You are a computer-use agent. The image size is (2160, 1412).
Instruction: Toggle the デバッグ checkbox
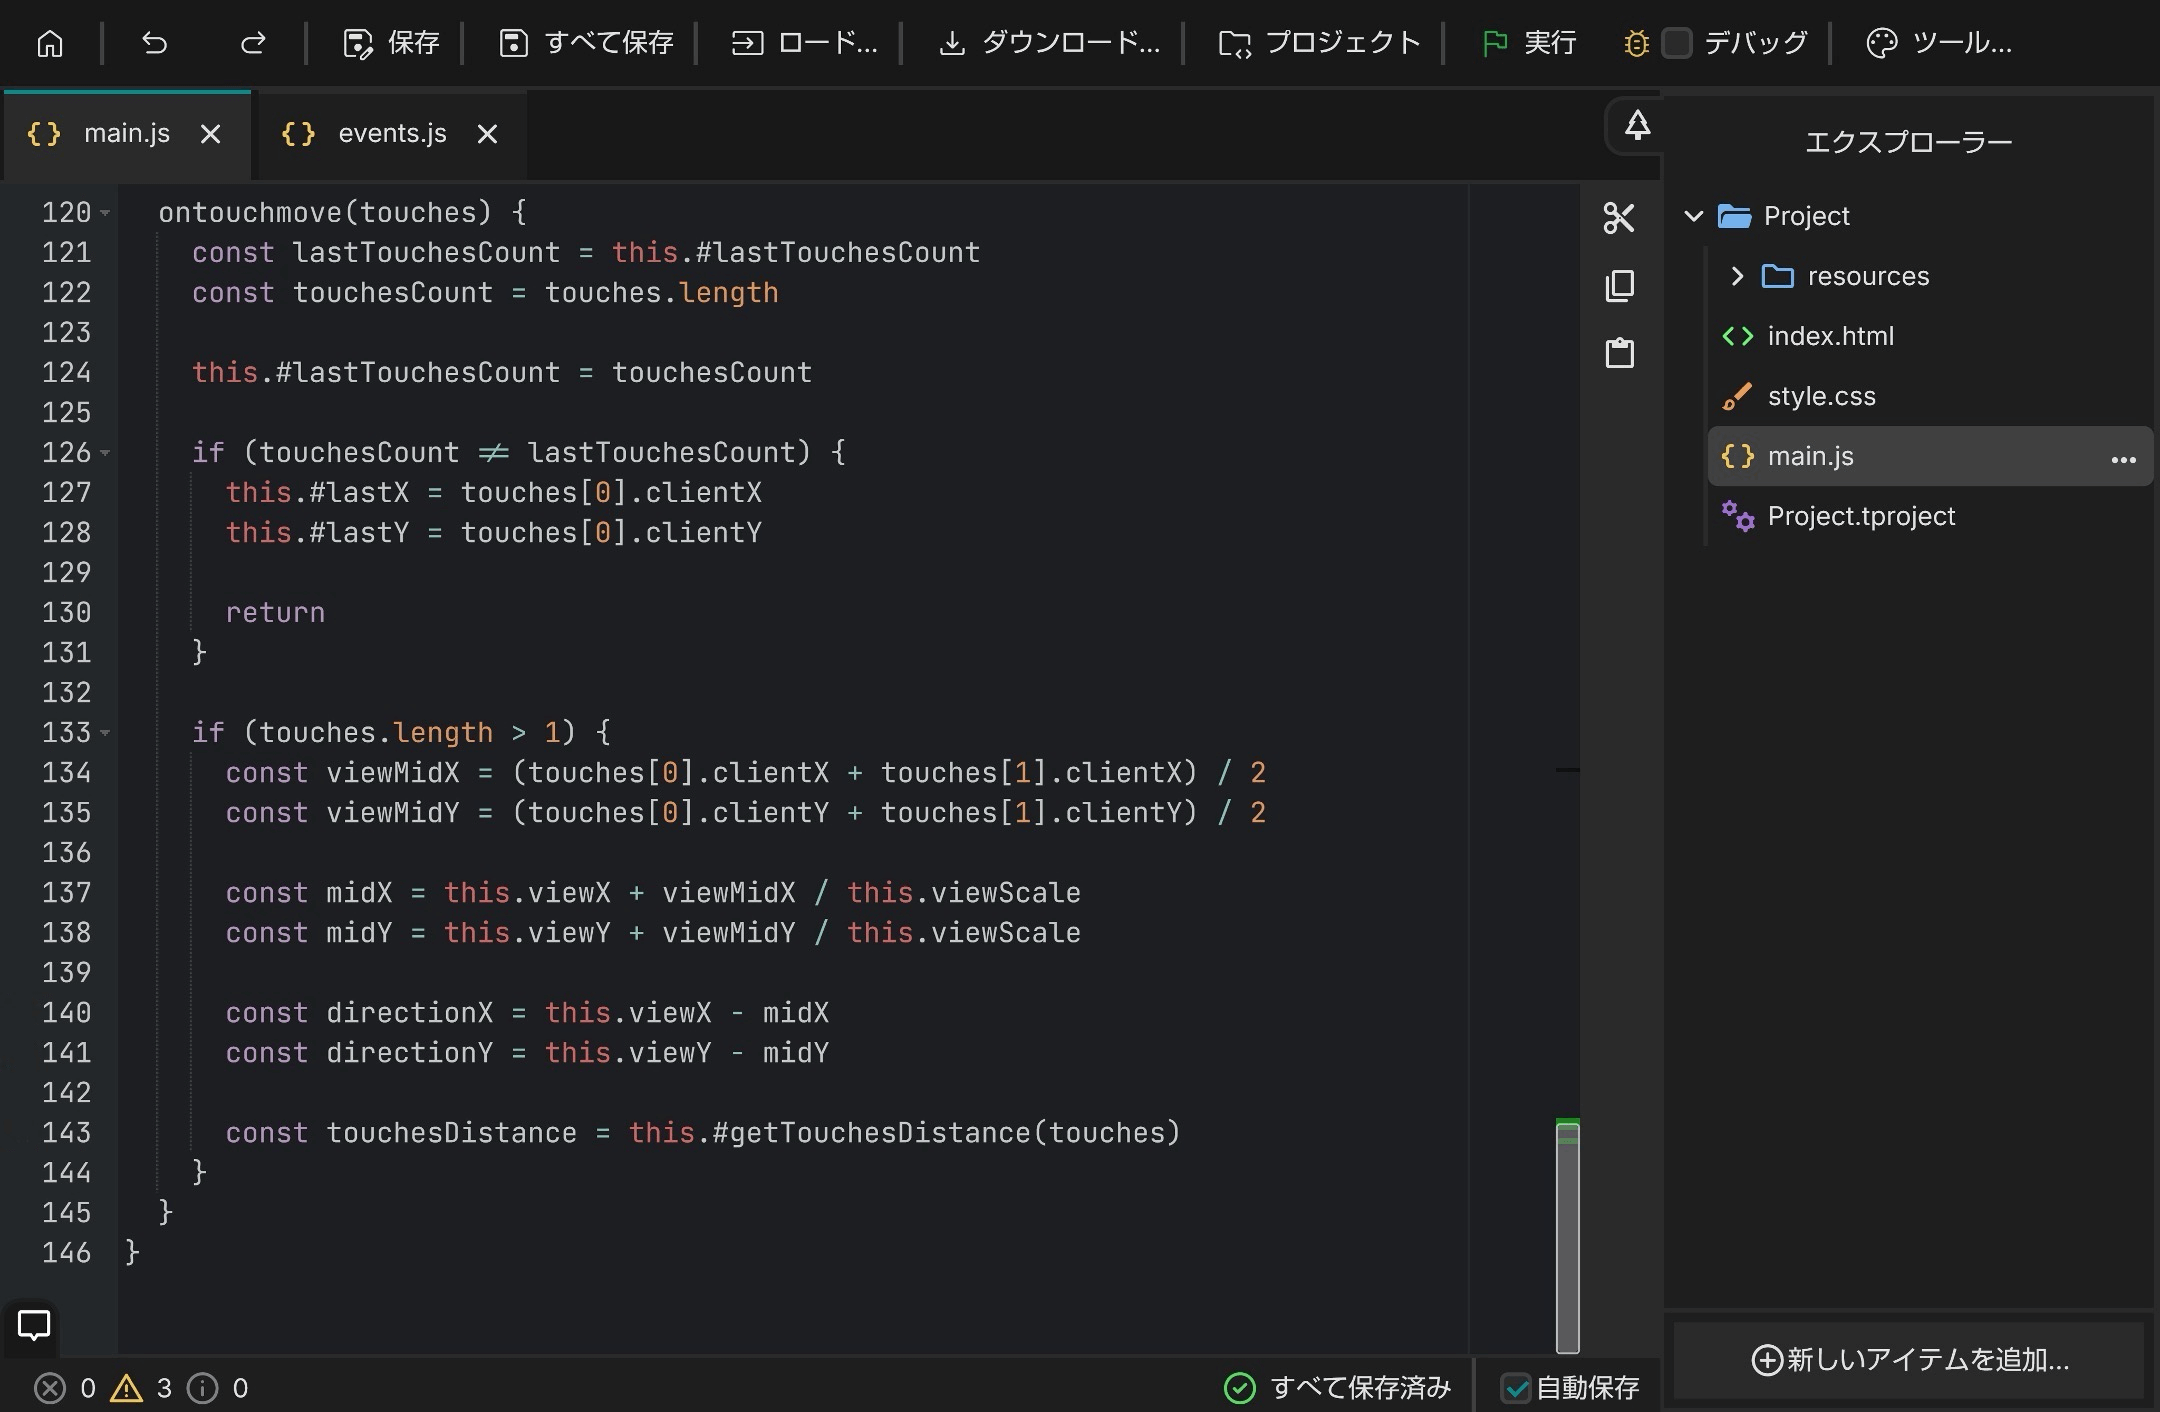pyautogui.click(x=1676, y=43)
